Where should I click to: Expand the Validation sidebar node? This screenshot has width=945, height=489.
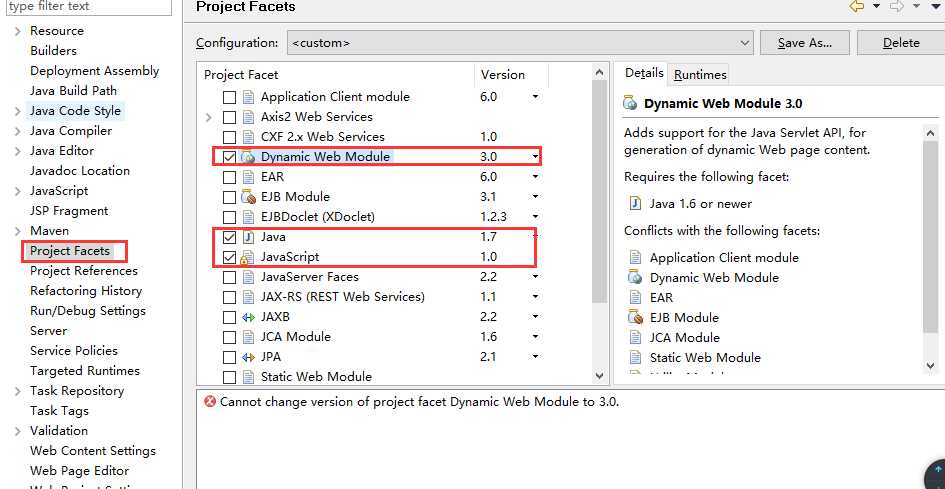tap(17, 431)
